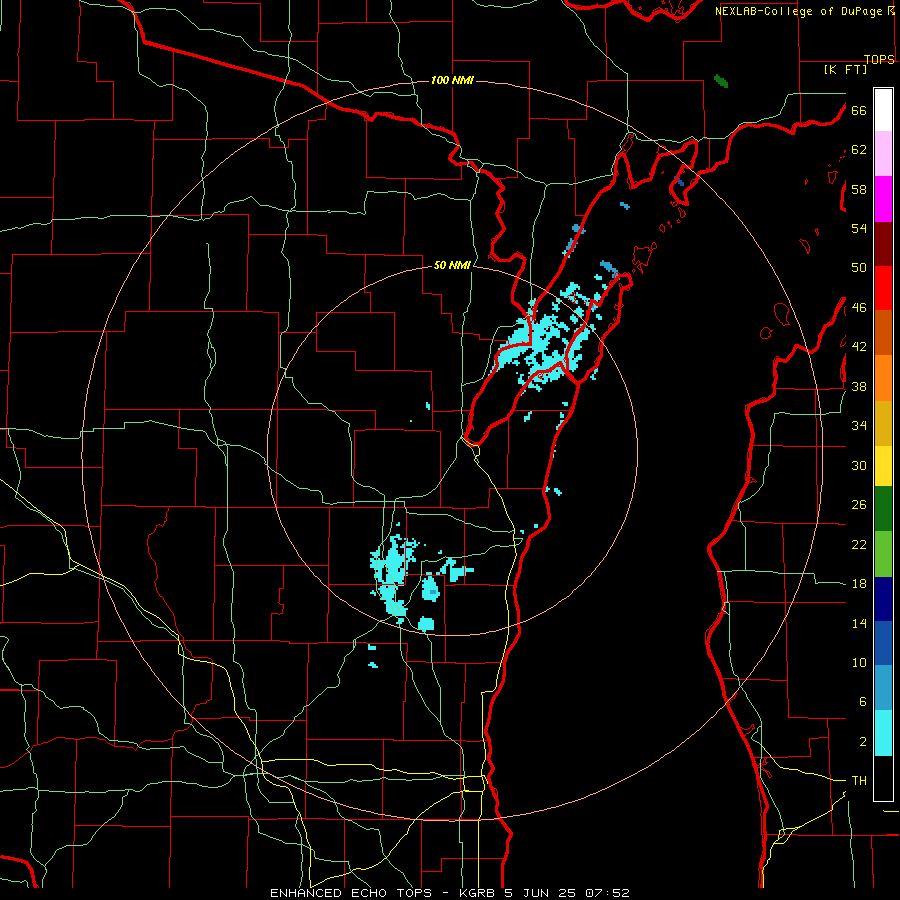The width and height of the screenshot is (900, 900).
Task: Click the dark maroon legend swatch
Action: click(x=883, y=245)
